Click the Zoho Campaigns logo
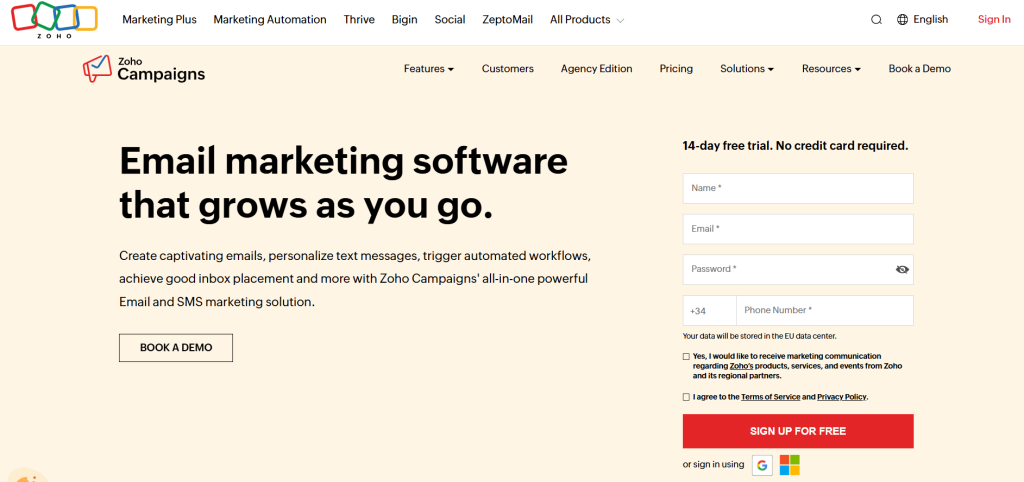This screenshot has height=482, width=1024. click(144, 69)
